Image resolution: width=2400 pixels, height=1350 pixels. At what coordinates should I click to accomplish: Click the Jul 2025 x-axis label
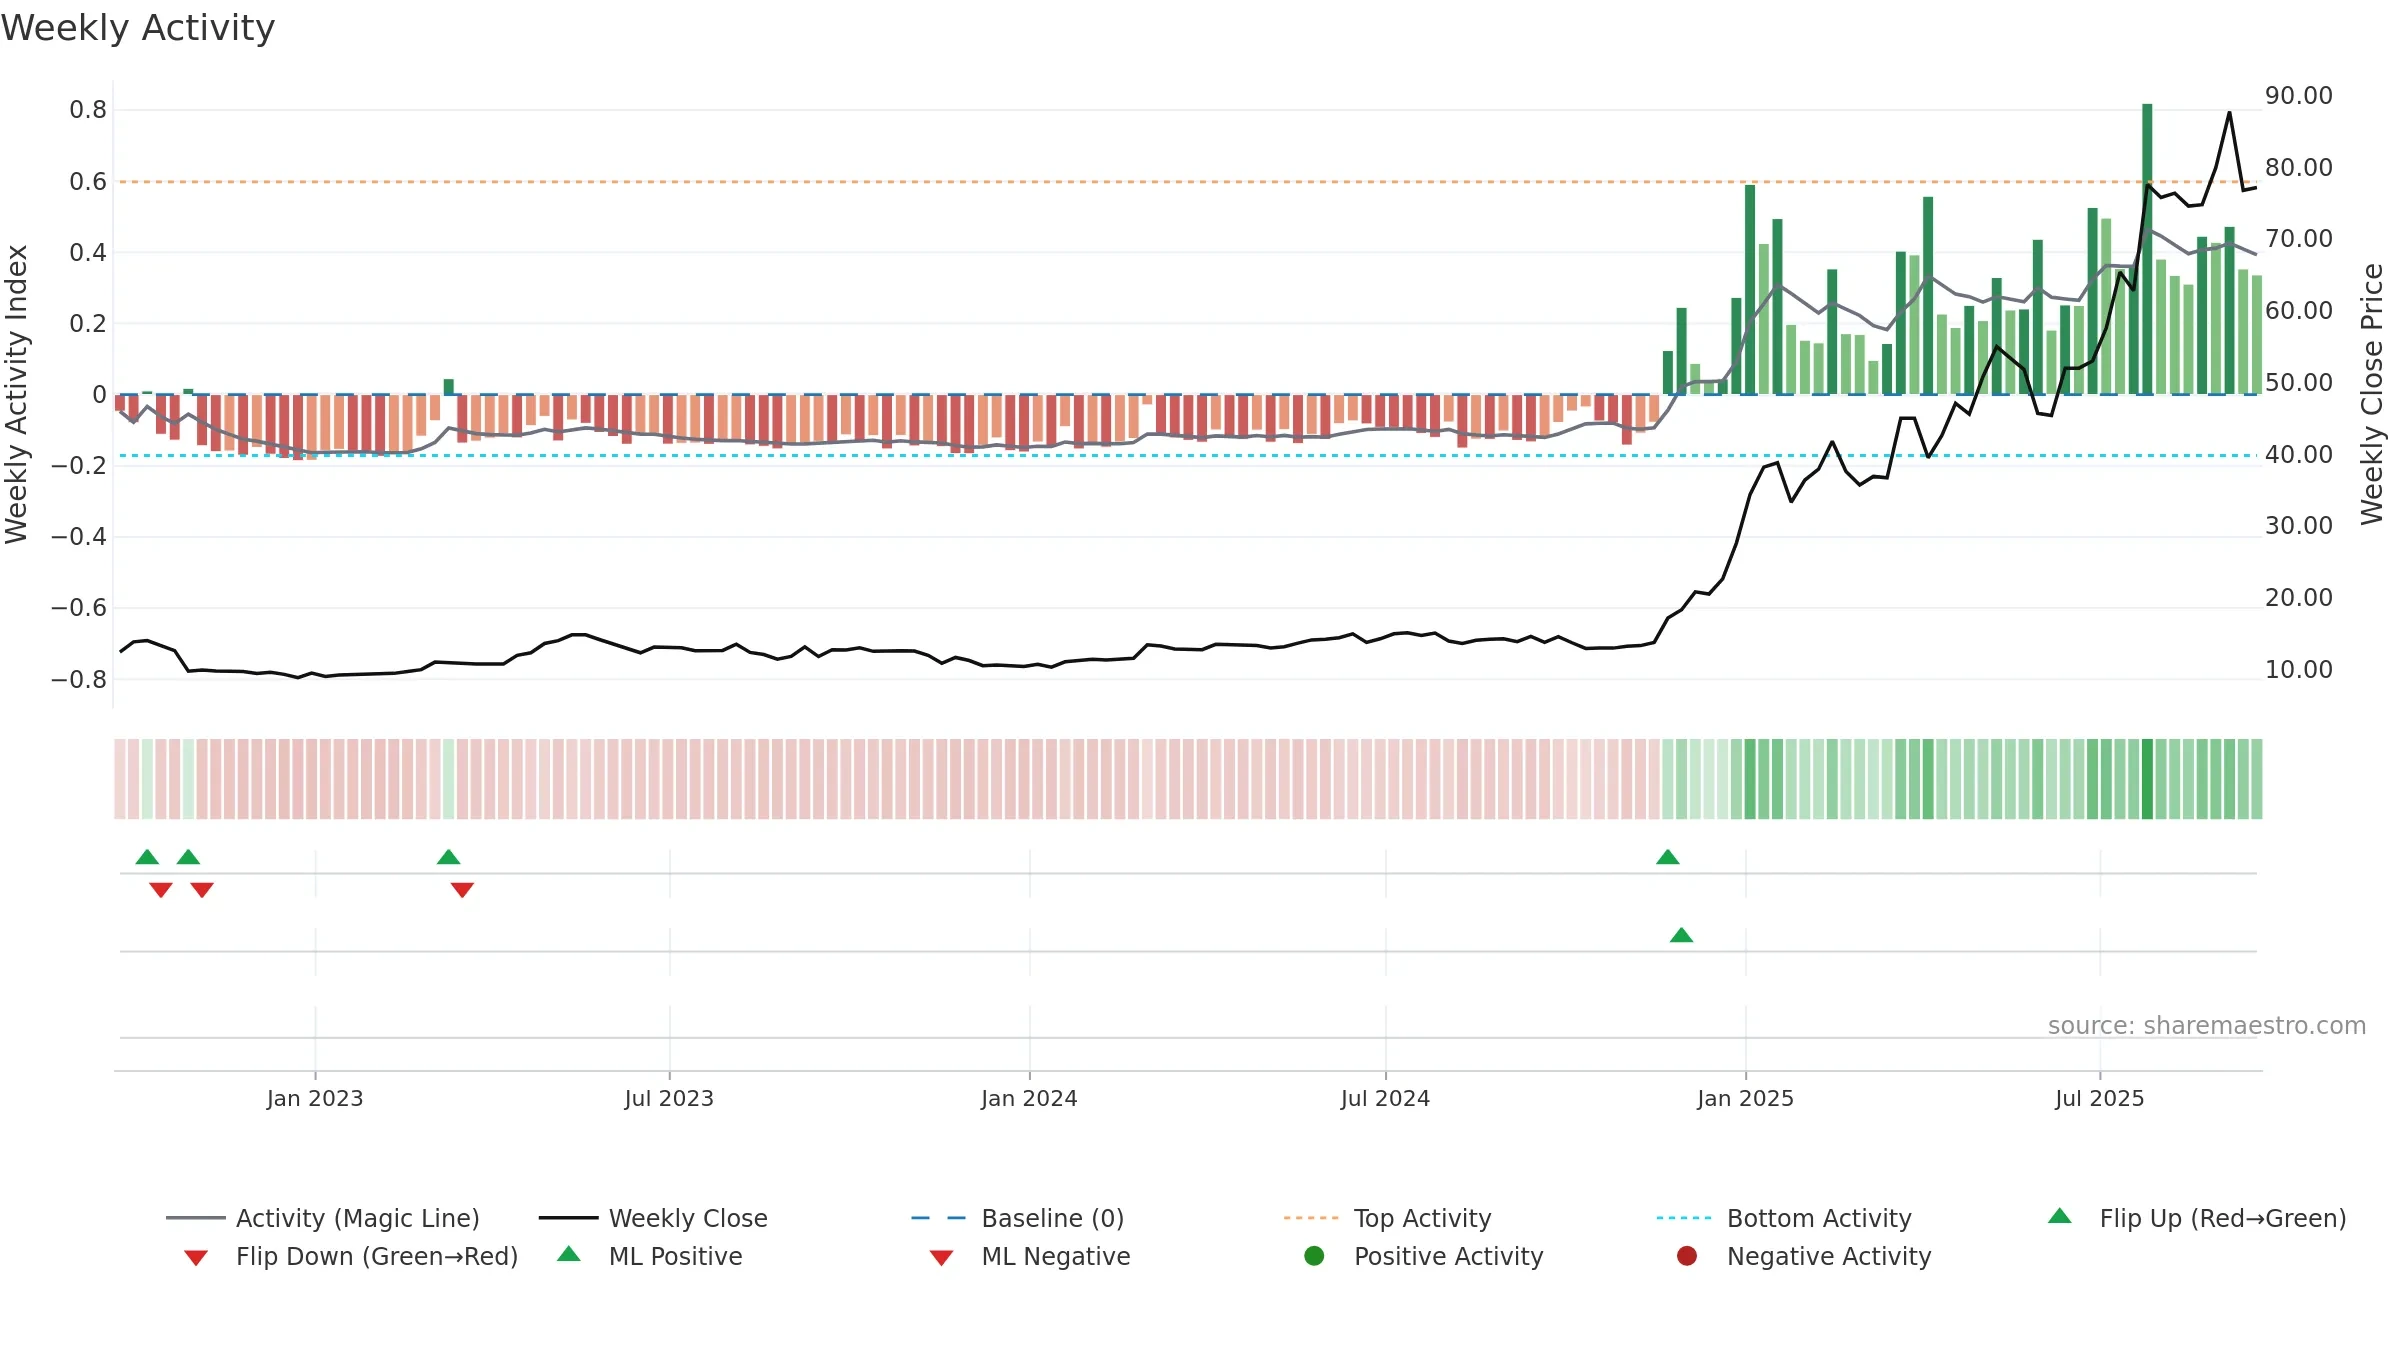click(x=2100, y=1098)
